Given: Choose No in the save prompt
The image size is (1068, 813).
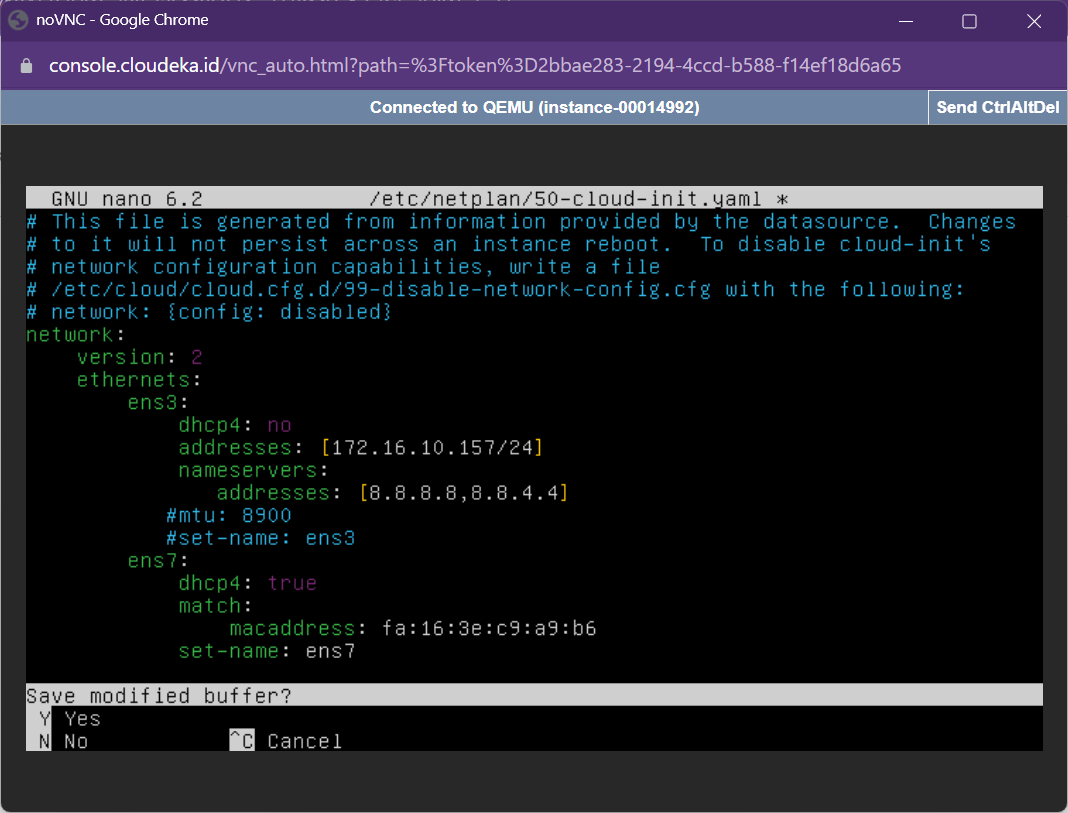Looking at the screenshot, I should (76, 741).
